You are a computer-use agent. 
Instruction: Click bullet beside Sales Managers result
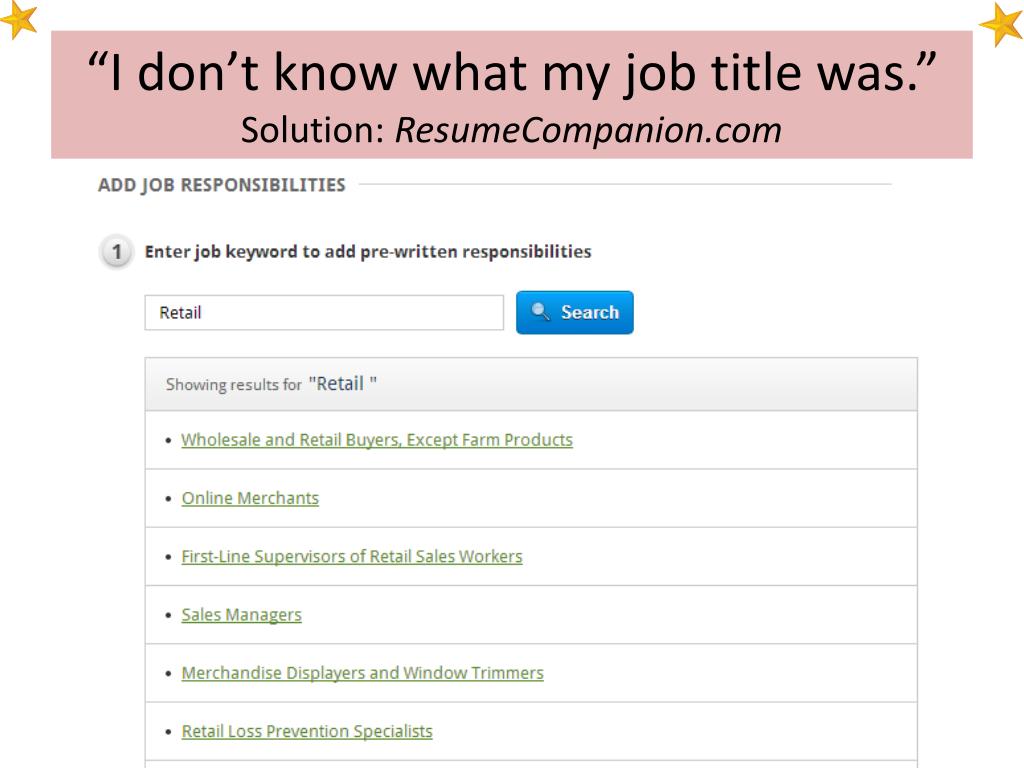(x=168, y=615)
